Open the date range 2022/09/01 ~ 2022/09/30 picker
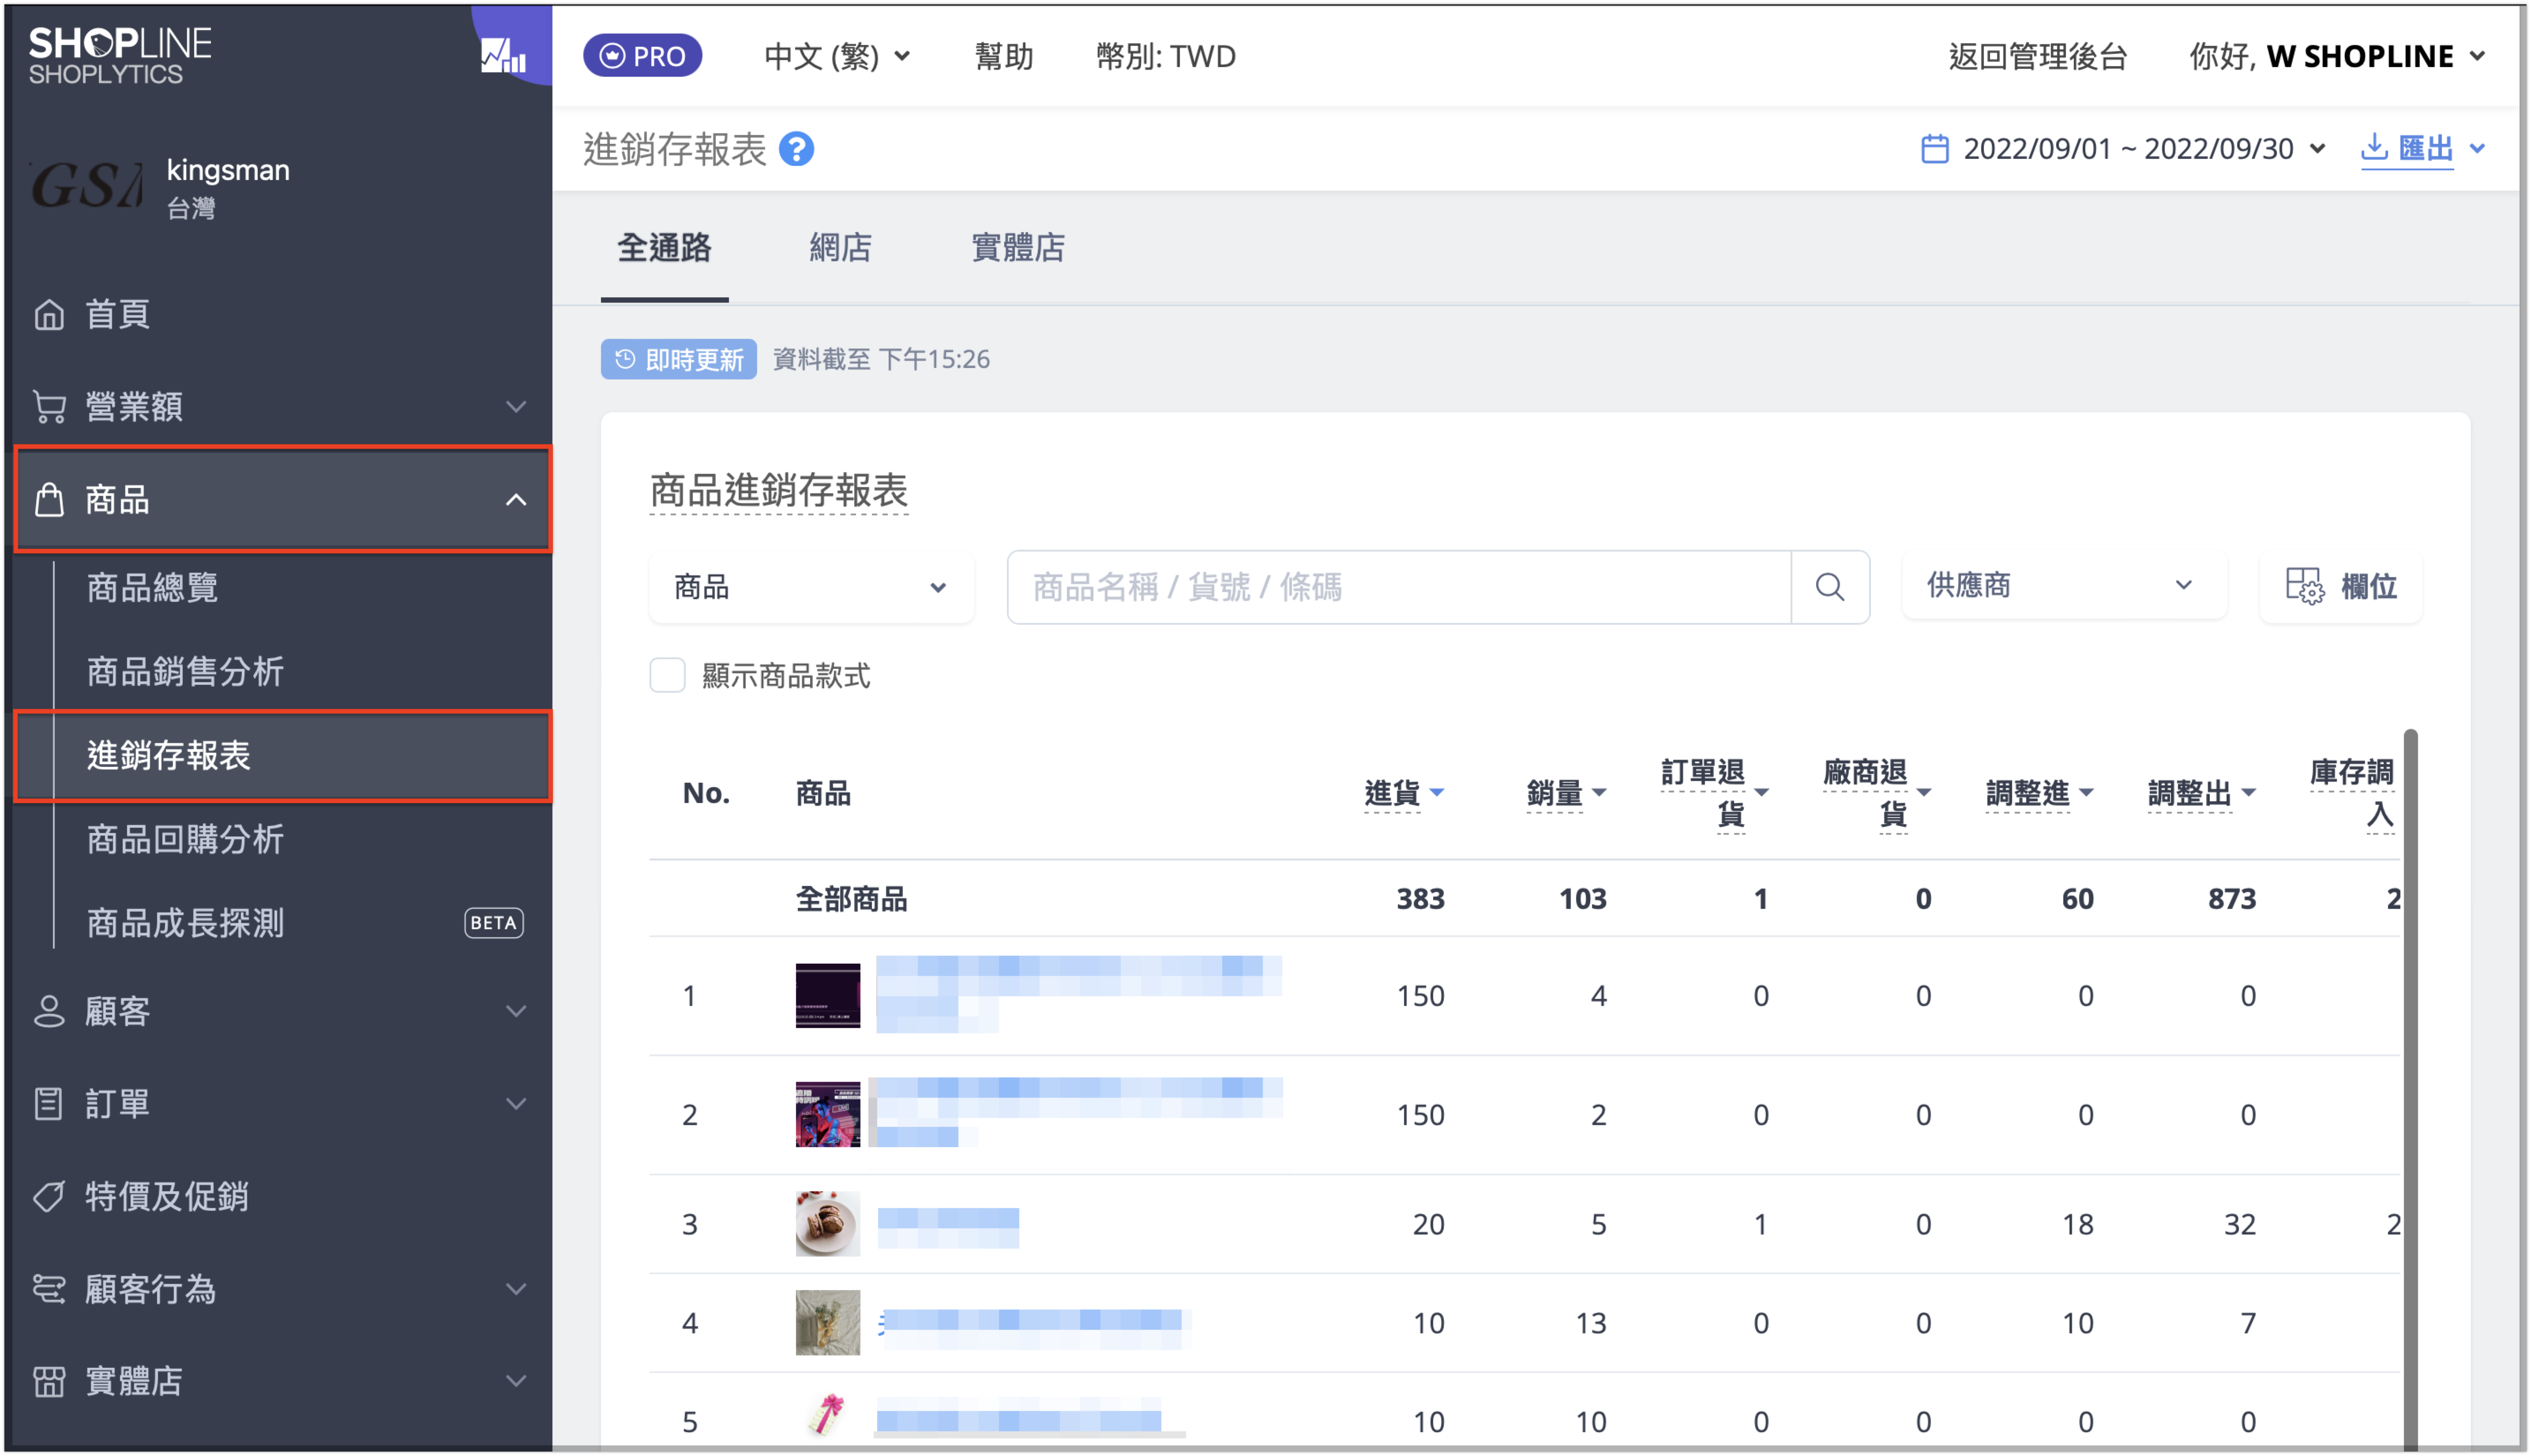This screenshot has width=2531, height=1456. (x=2123, y=149)
